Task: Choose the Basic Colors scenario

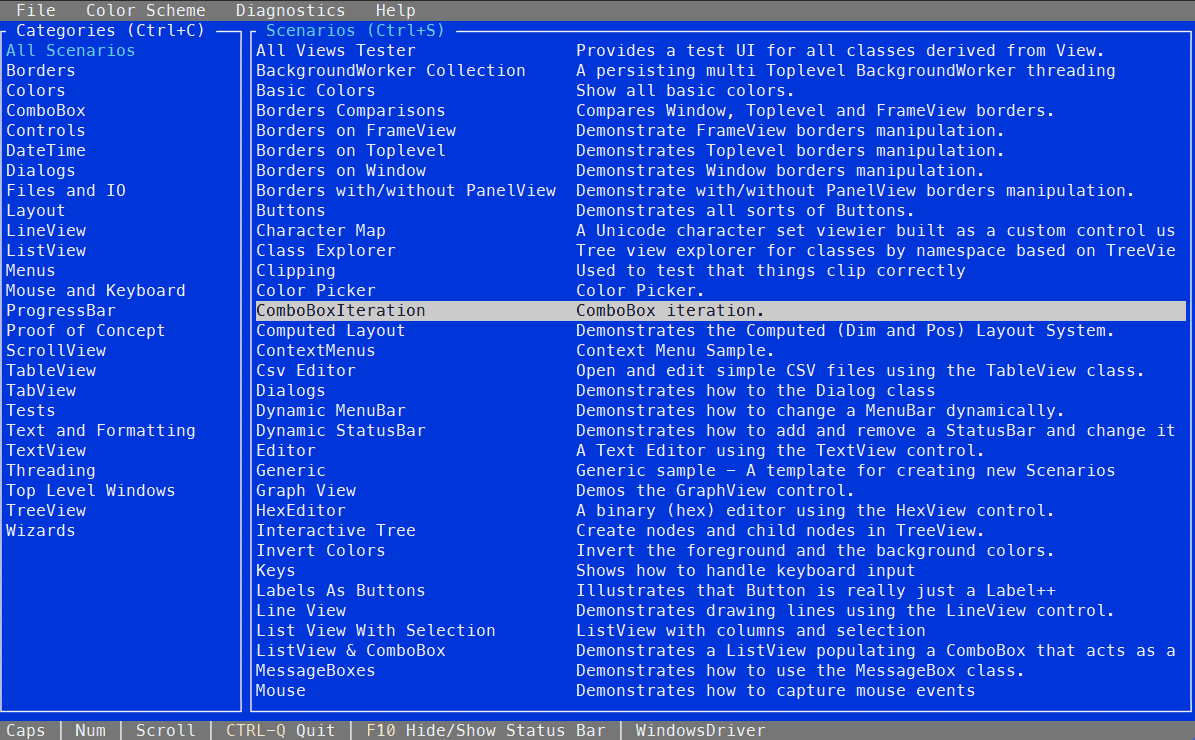Action: coord(316,90)
